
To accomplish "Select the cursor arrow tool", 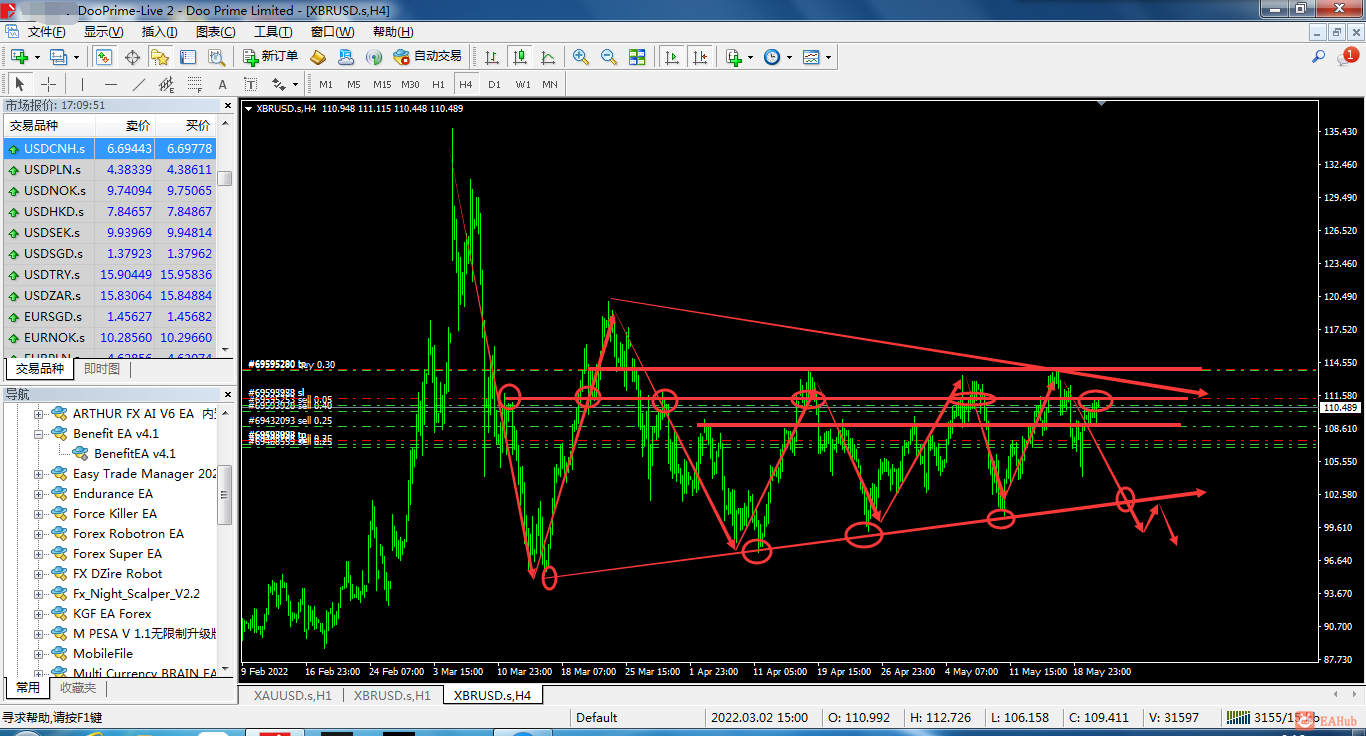I will [x=20, y=84].
